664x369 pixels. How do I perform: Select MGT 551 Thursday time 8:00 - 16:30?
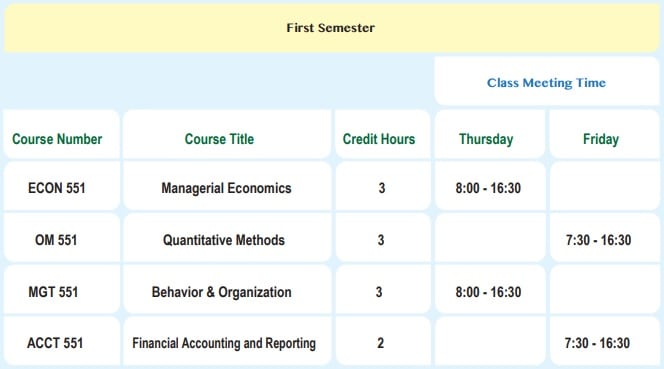(x=488, y=292)
